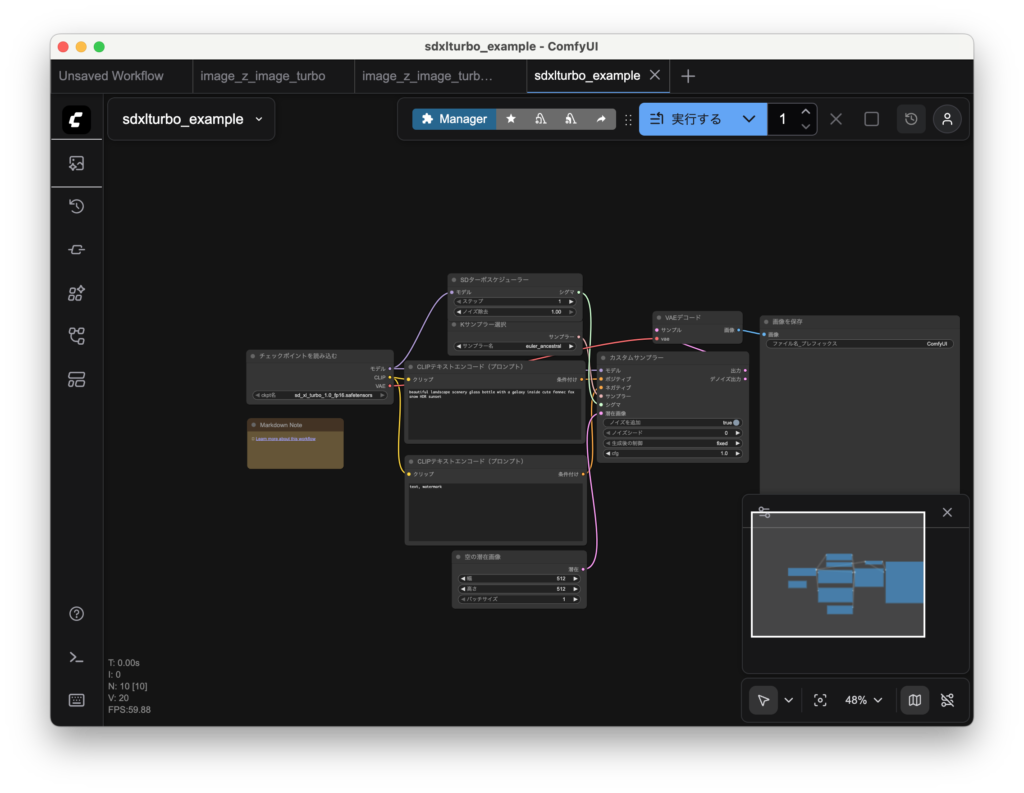Open the node library in sidebar
Viewport: 1024px width, 793px height.
coord(76,250)
